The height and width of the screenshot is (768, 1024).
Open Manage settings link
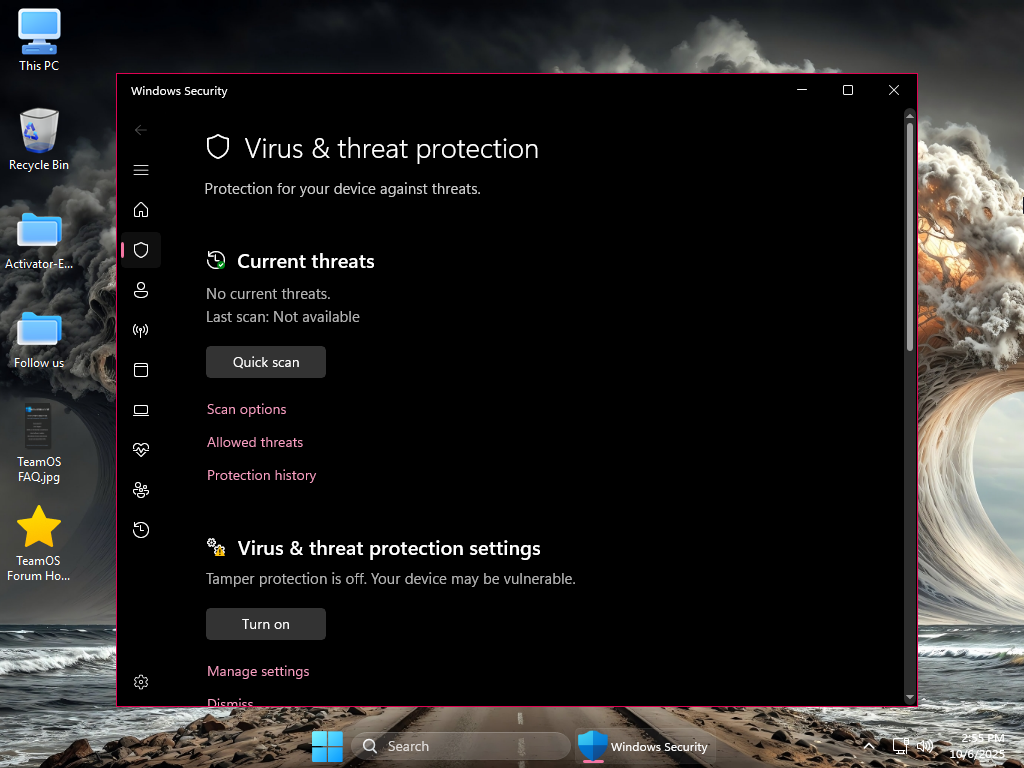[258, 671]
